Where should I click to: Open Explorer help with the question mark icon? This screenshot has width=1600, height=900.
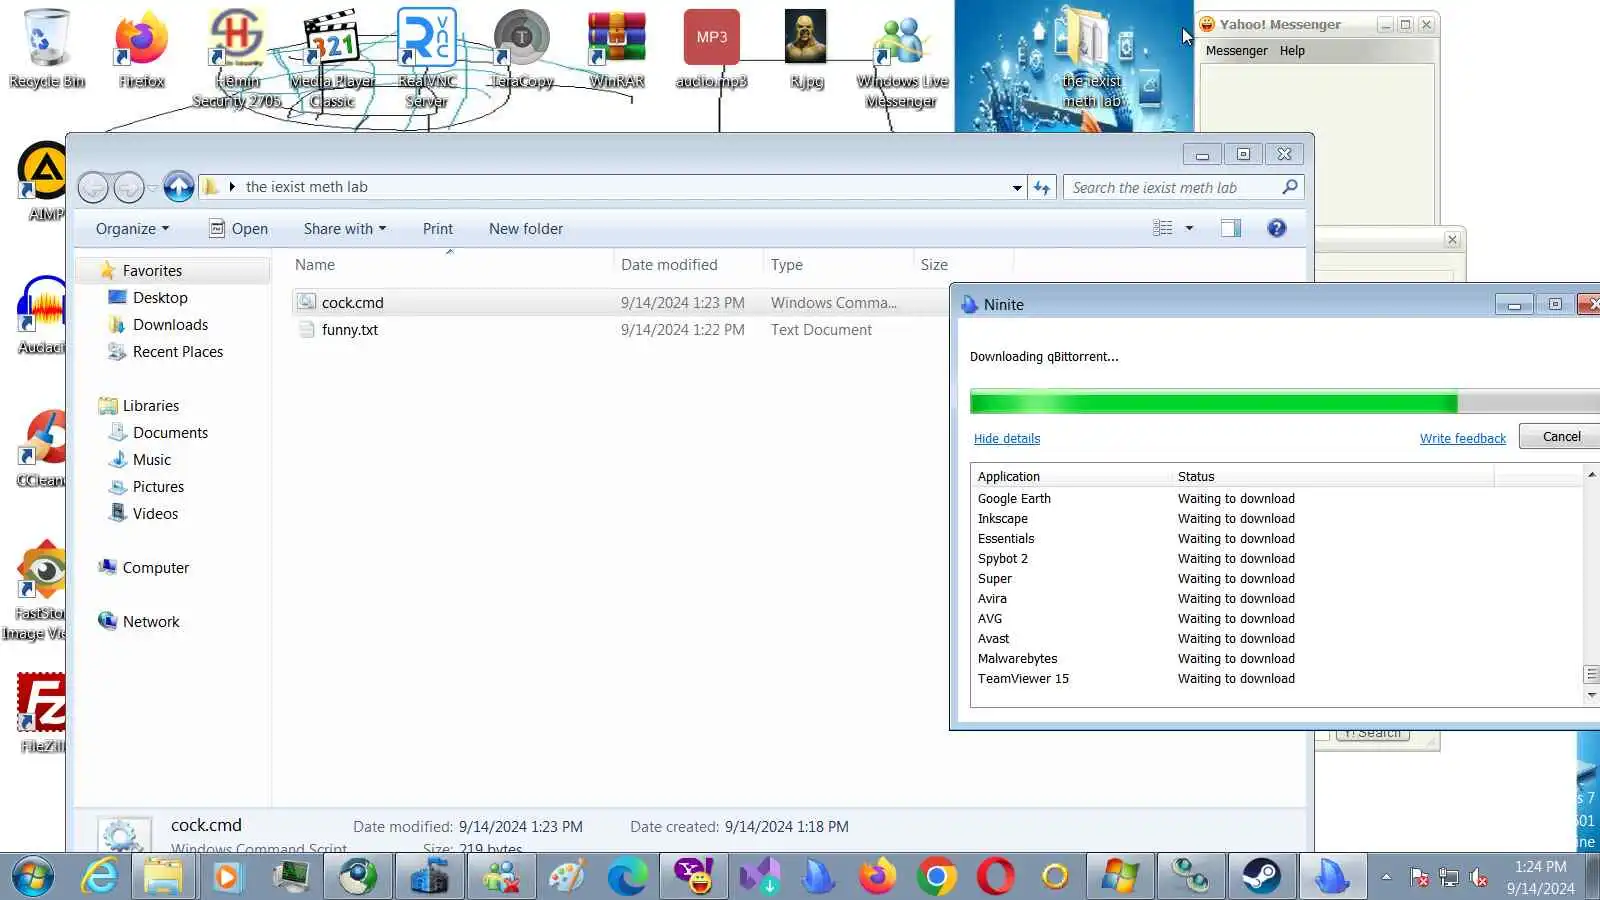(1276, 228)
